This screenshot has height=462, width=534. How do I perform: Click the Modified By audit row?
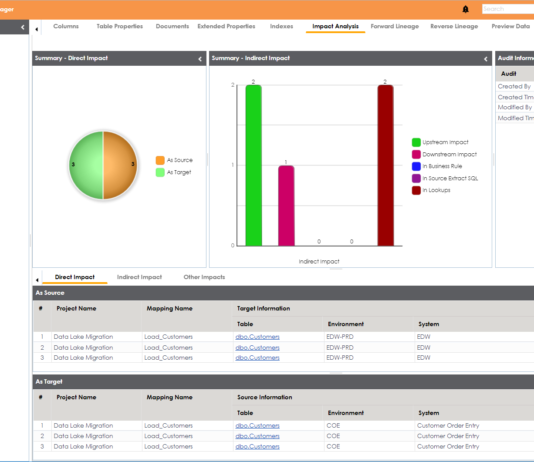point(515,108)
